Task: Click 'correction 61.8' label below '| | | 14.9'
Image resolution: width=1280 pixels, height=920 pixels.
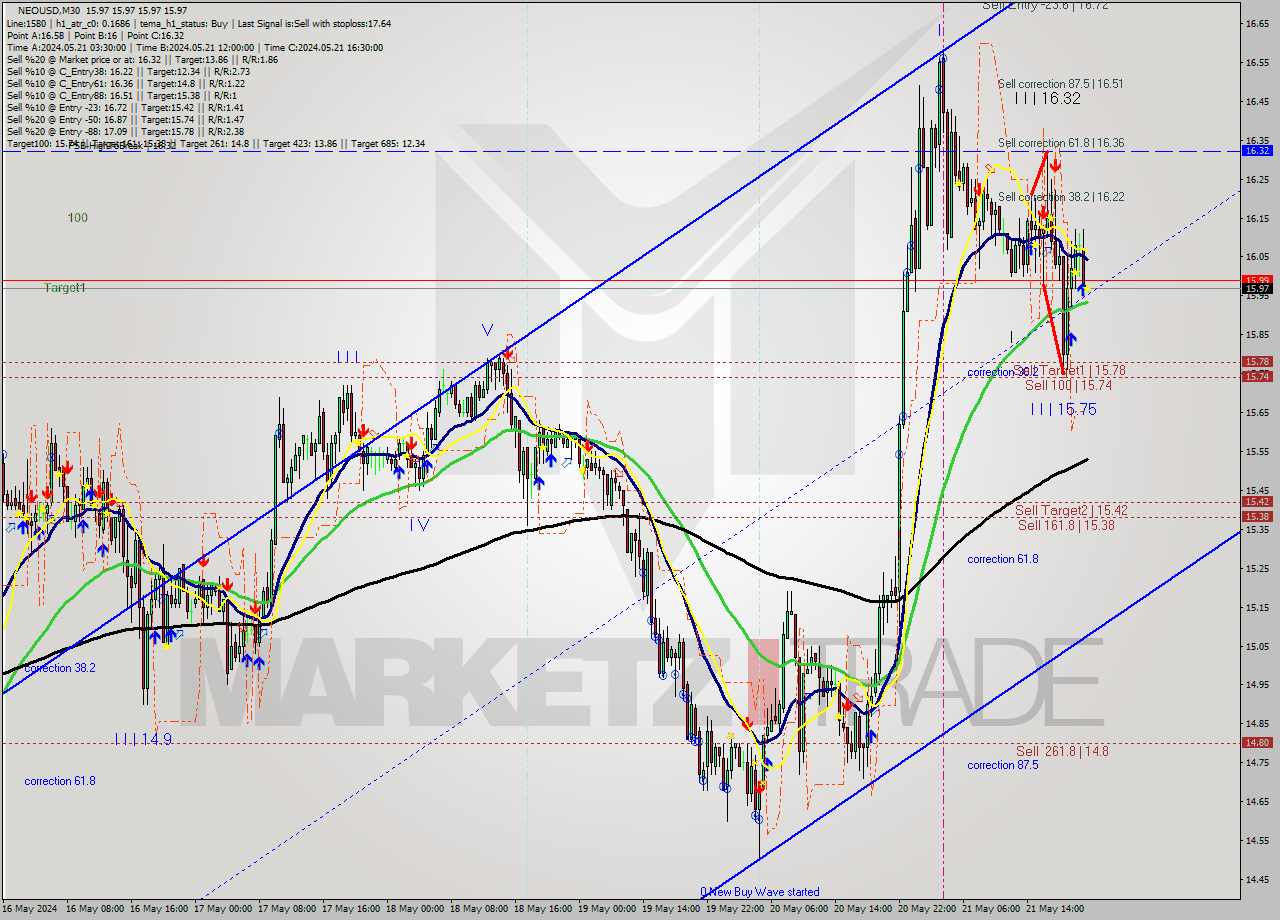Action: coord(60,781)
